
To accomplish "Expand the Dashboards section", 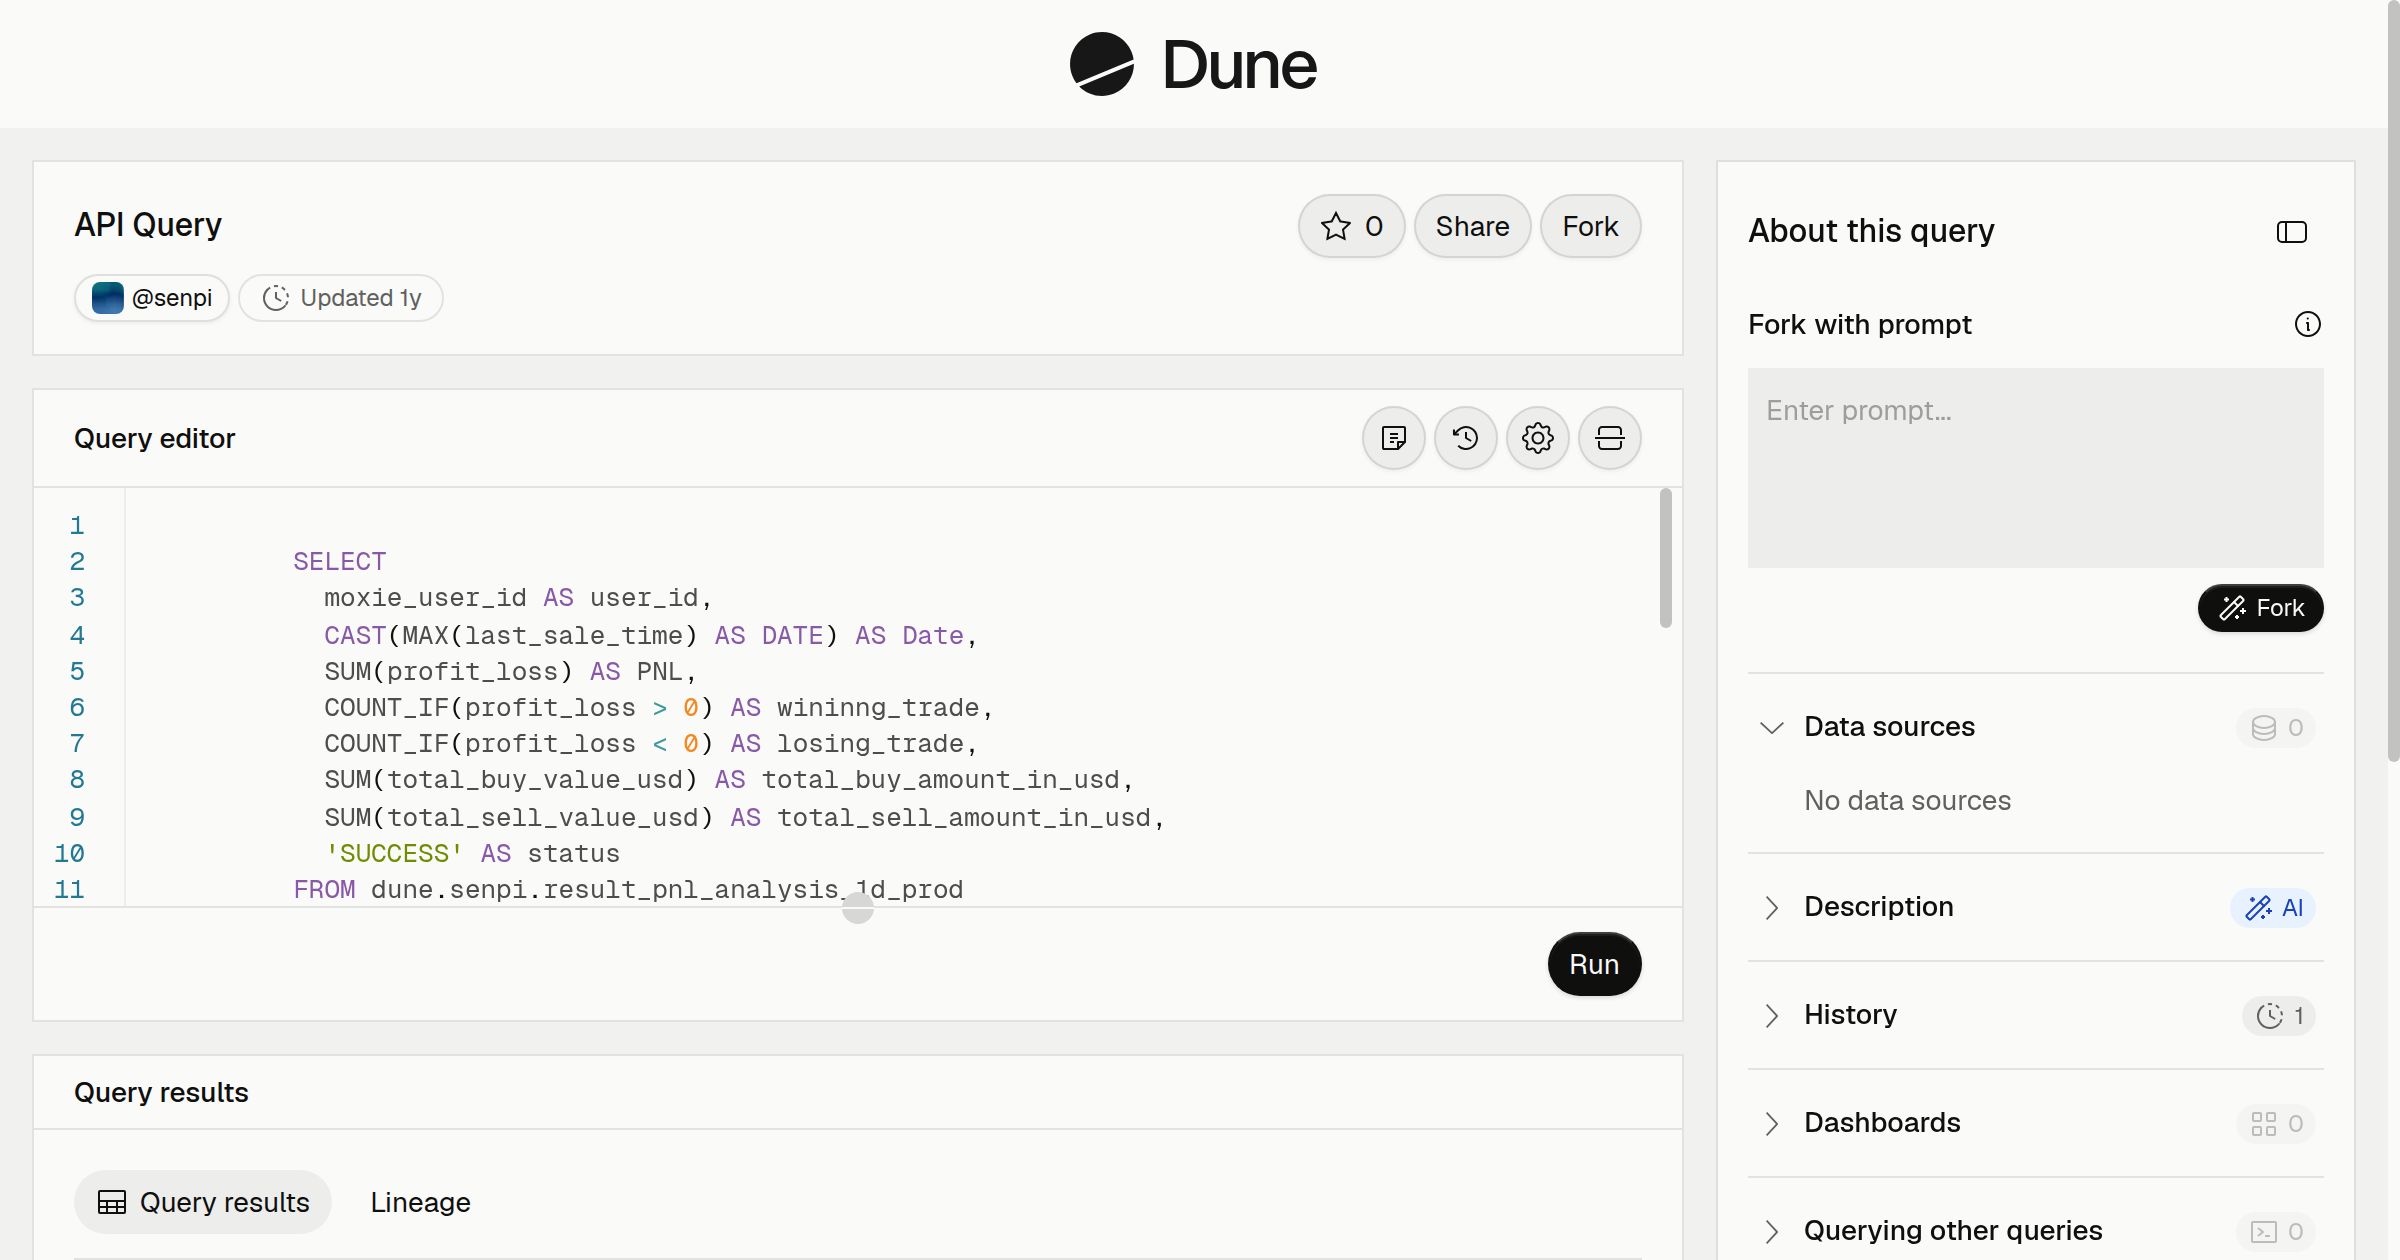I will tap(1771, 1123).
